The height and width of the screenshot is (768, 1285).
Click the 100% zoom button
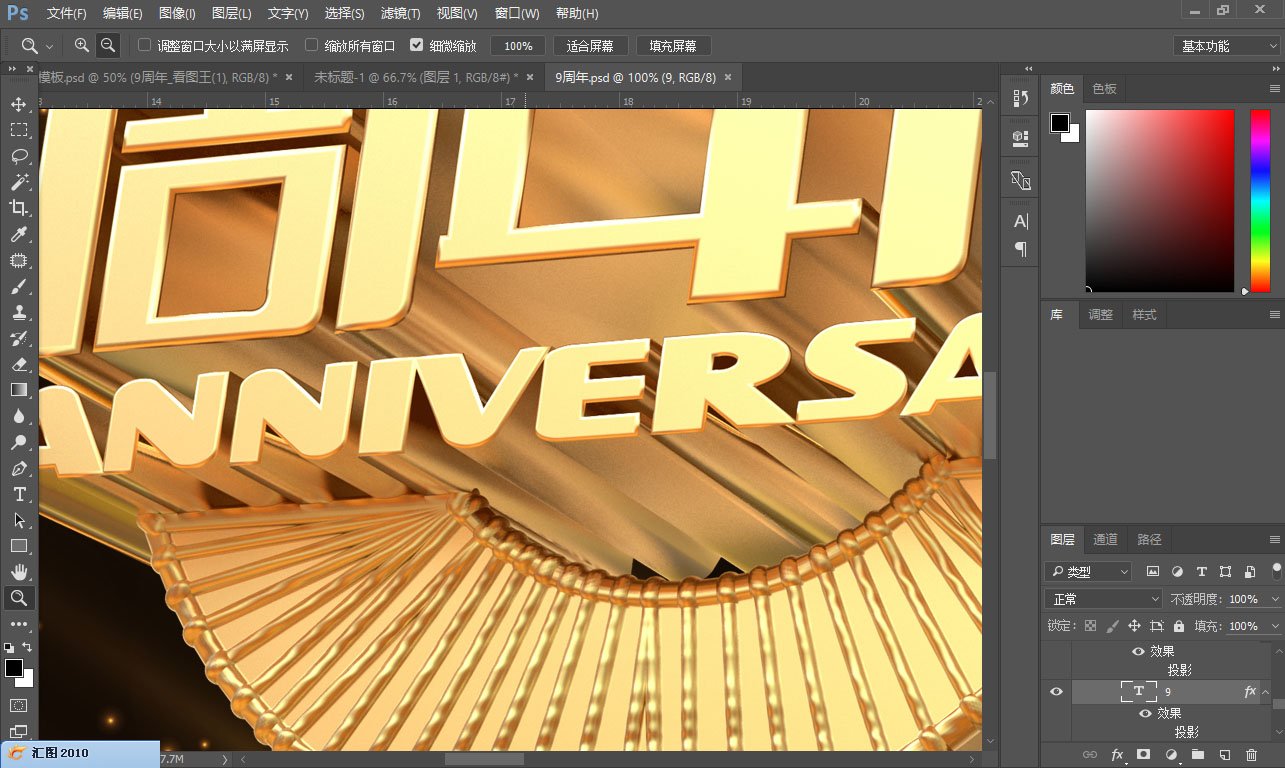click(x=518, y=46)
